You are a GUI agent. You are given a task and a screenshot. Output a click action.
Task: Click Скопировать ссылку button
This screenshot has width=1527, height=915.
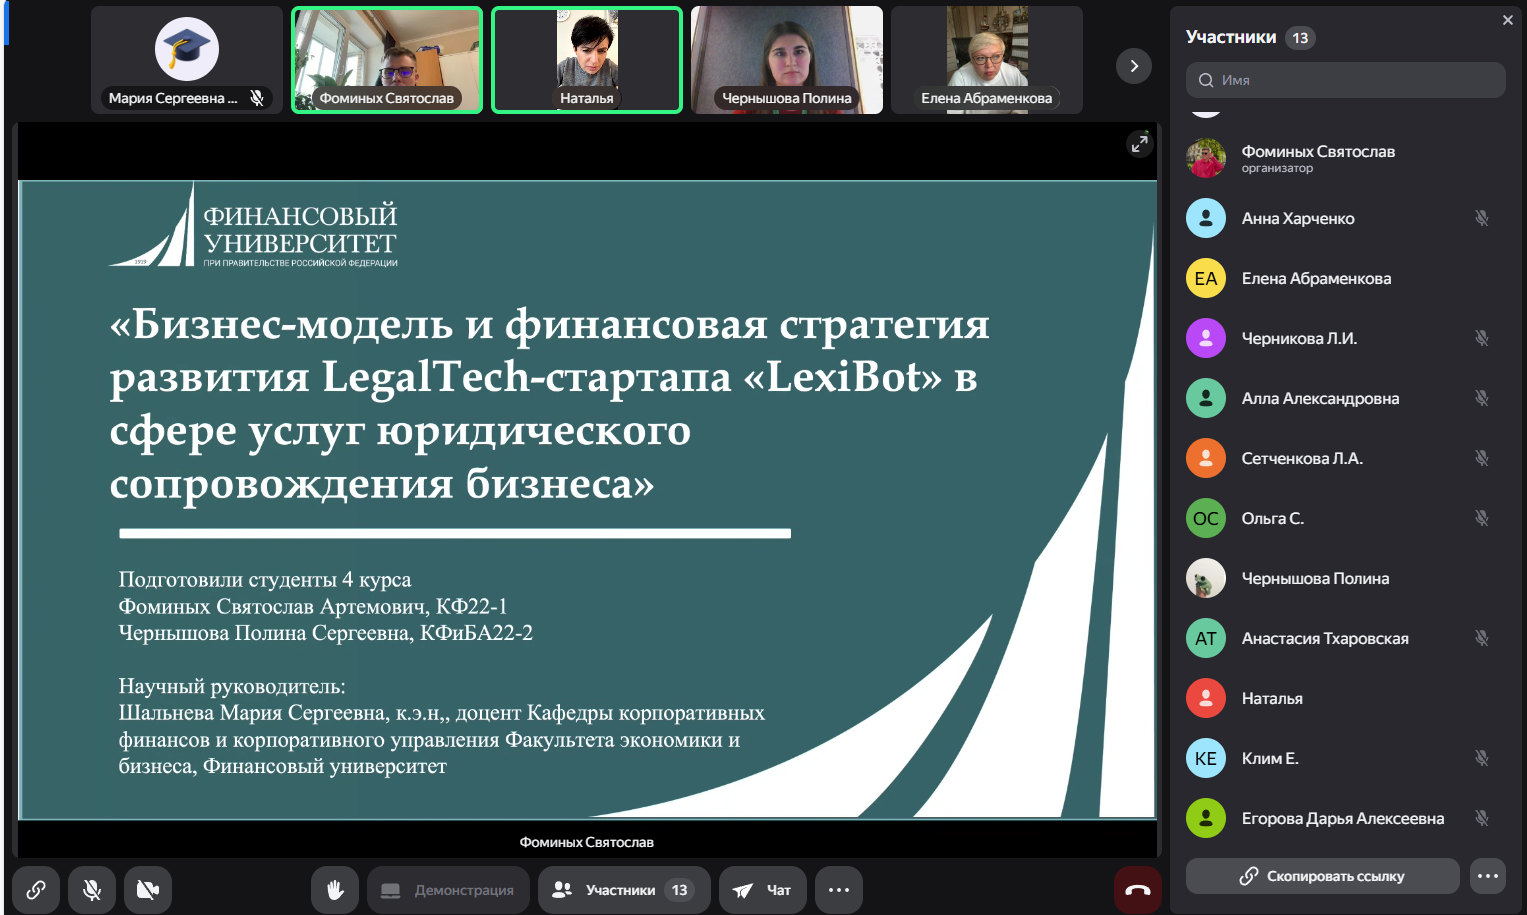click(x=1322, y=876)
